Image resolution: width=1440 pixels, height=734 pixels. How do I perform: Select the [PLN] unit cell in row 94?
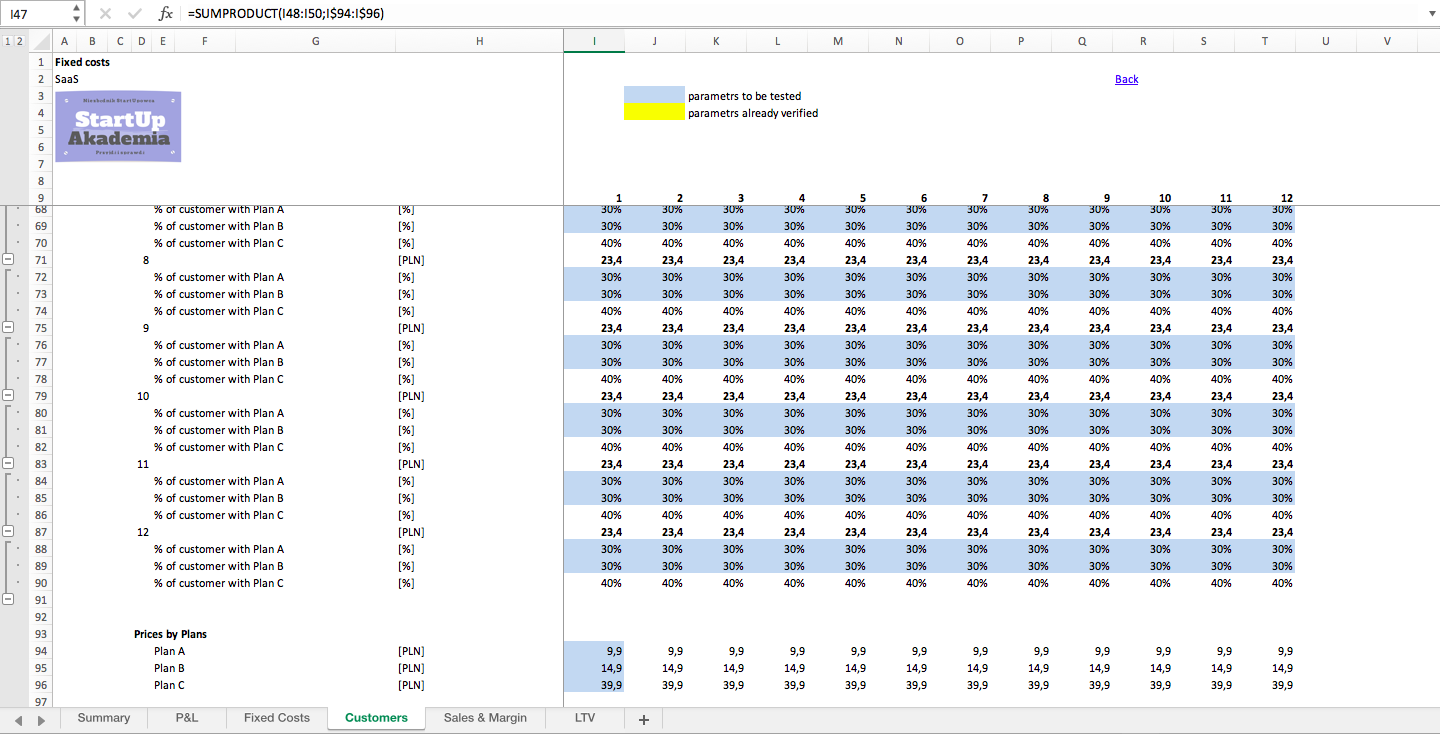coord(411,651)
